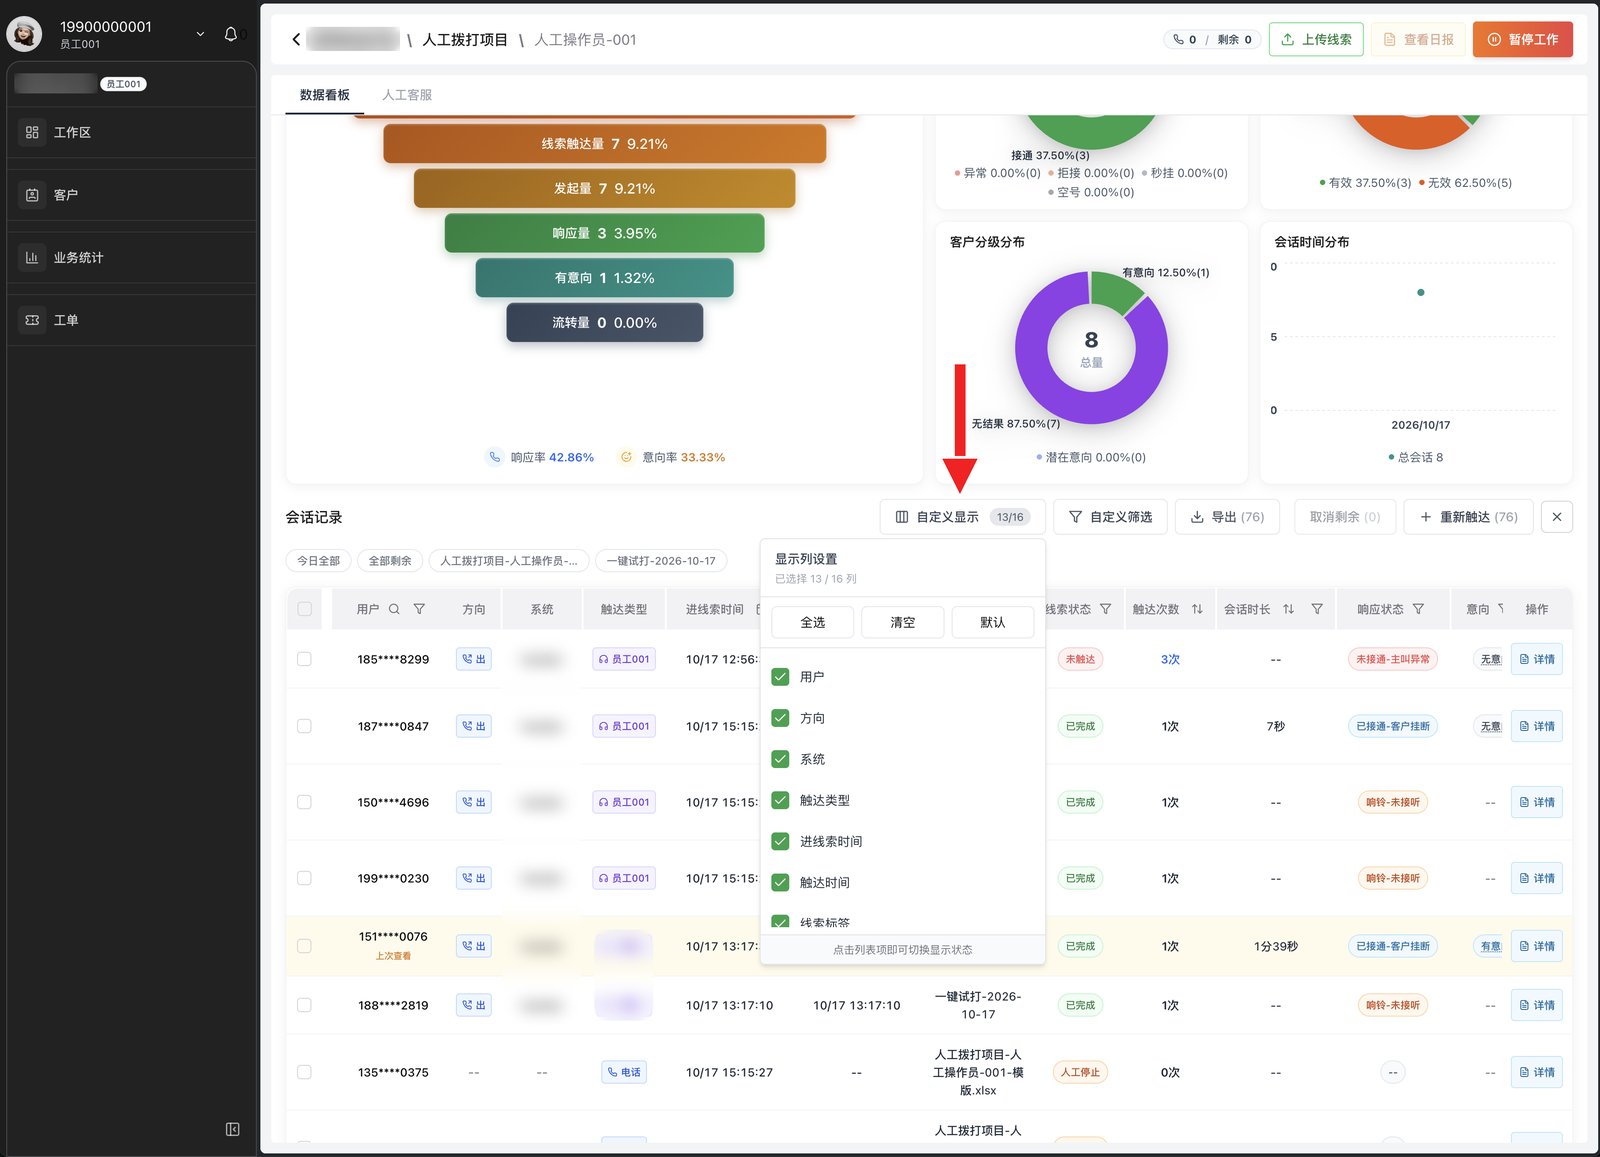Viewport: 1600px width, 1157px height.
Task: Click the 全选 button in column settings
Action: click(x=813, y=622)
